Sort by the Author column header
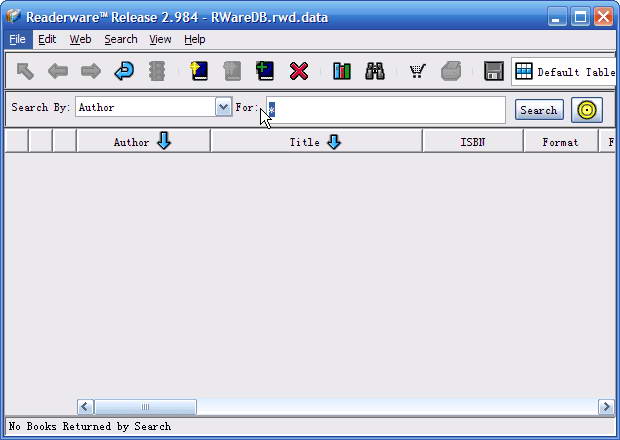Viewport: 620px width, 440px height. 143,142
